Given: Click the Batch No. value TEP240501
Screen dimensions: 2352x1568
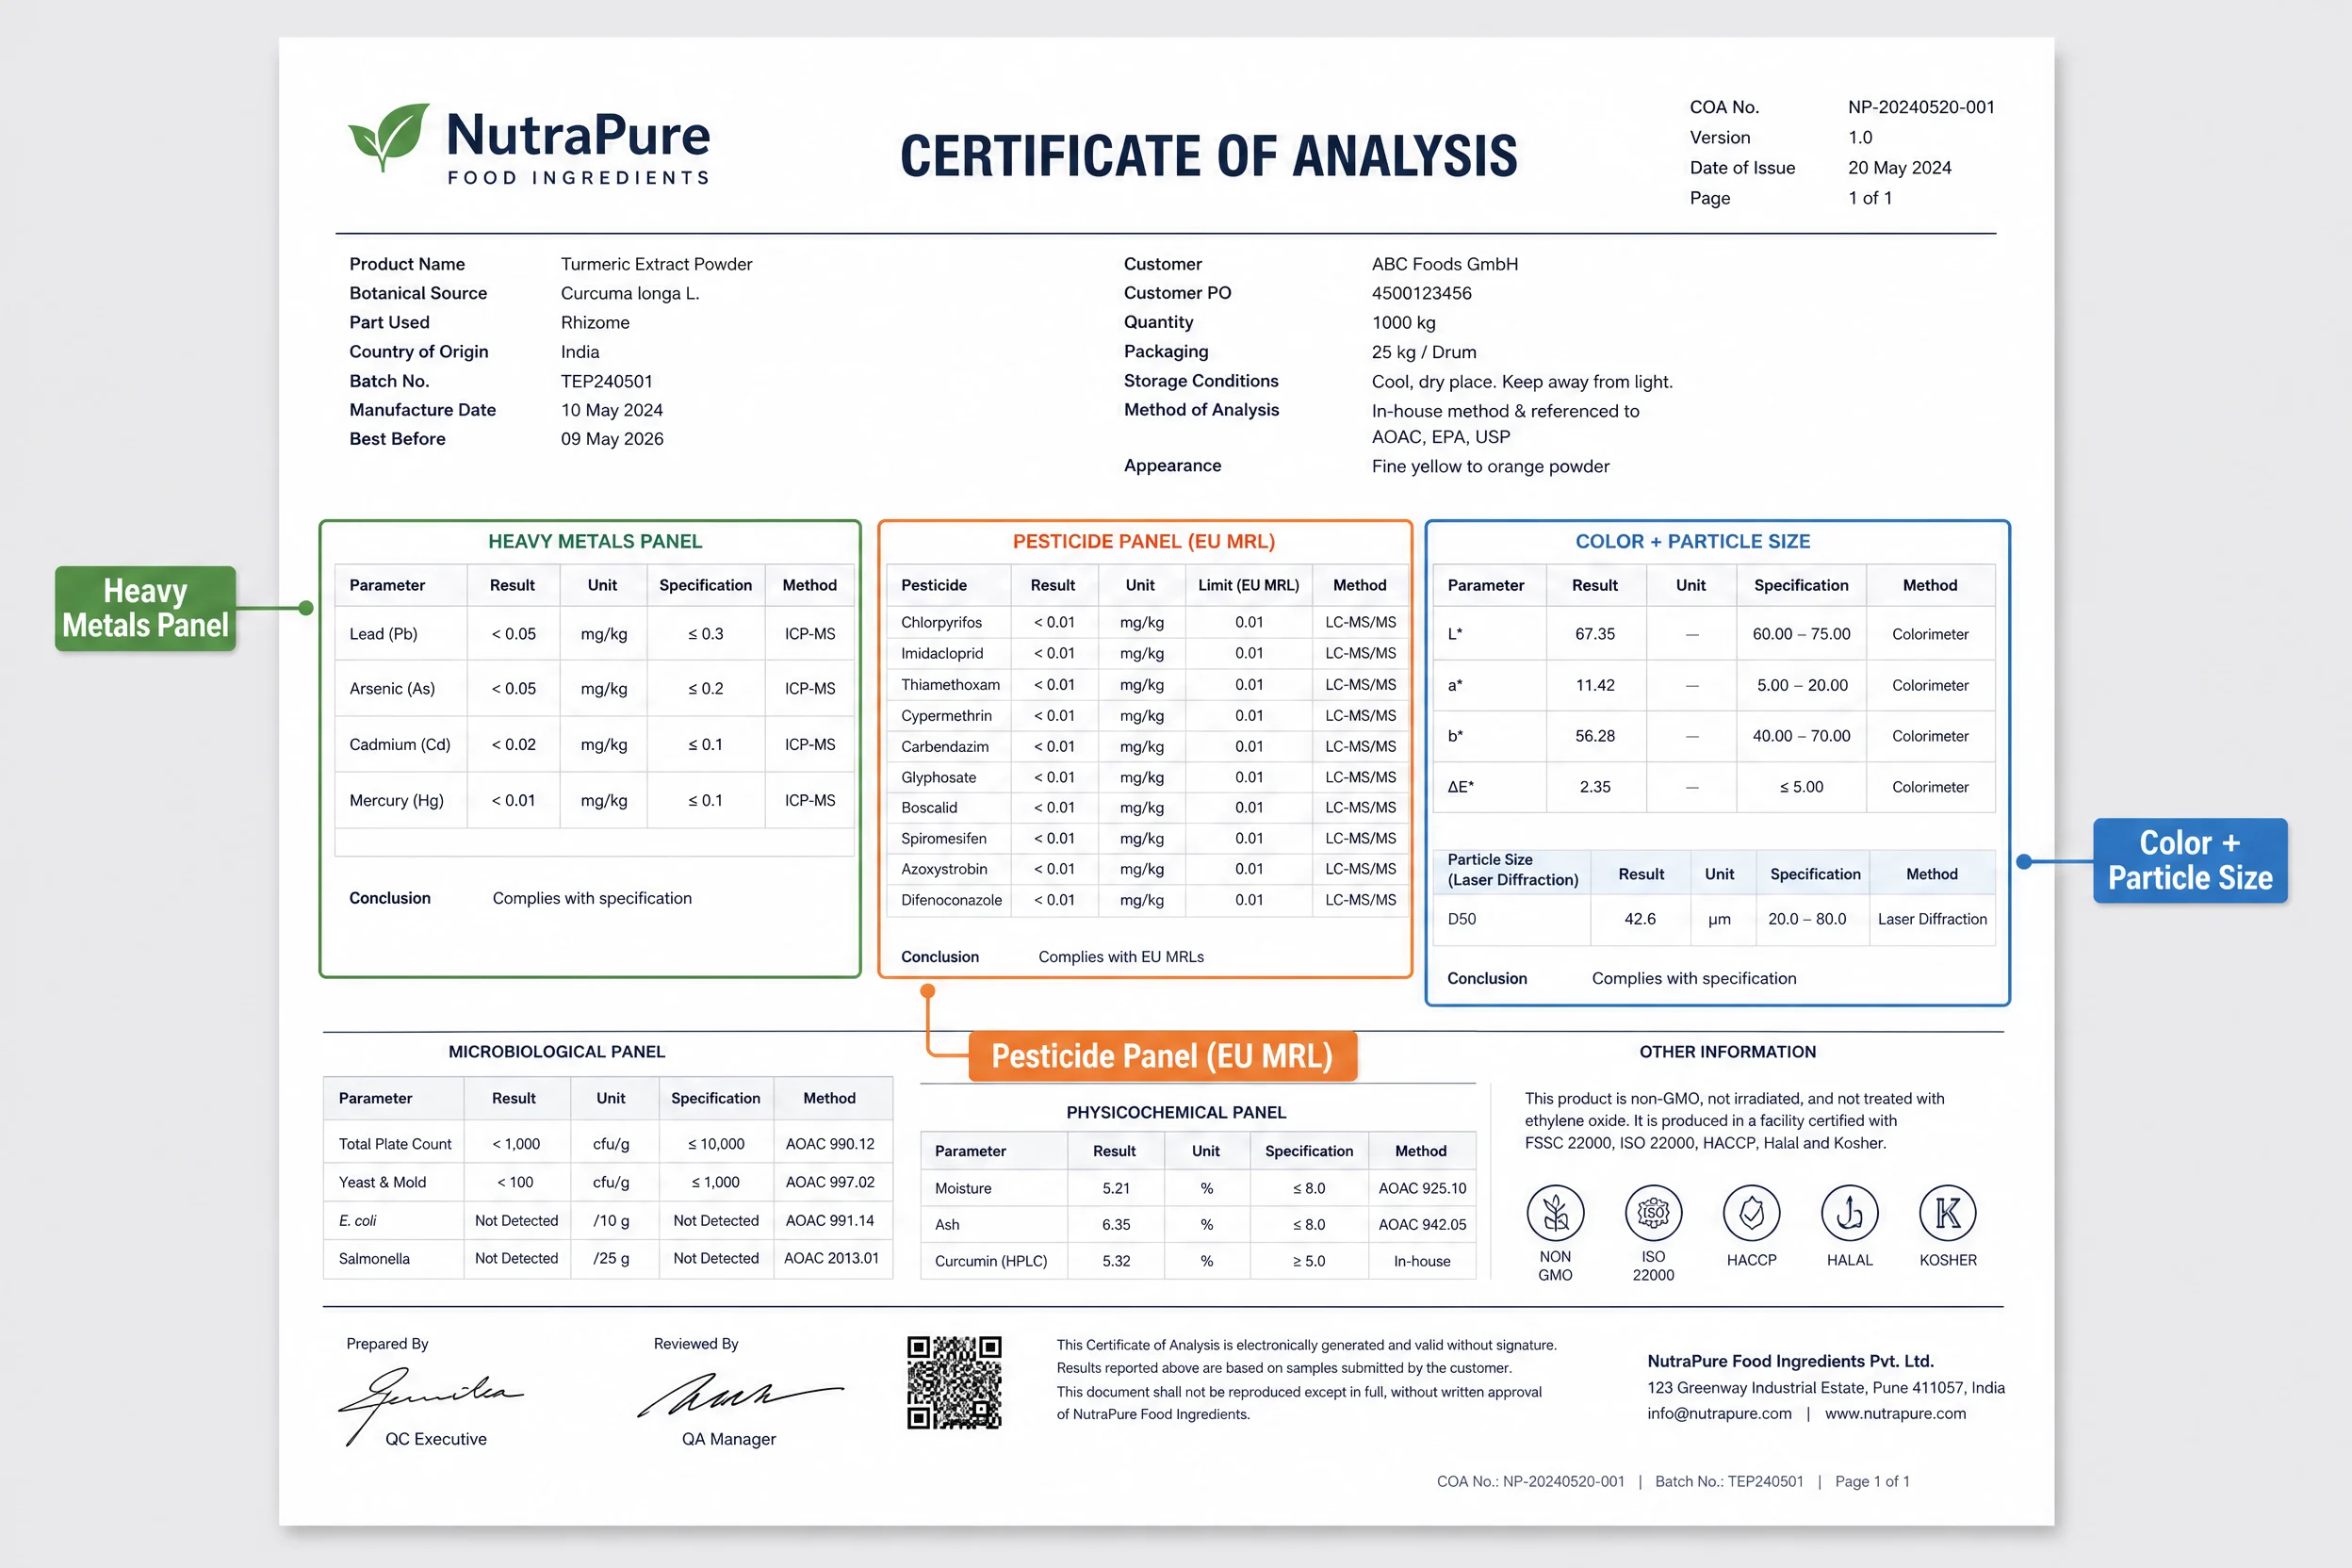Looking at the screenshot, I should tap(606, 381).
